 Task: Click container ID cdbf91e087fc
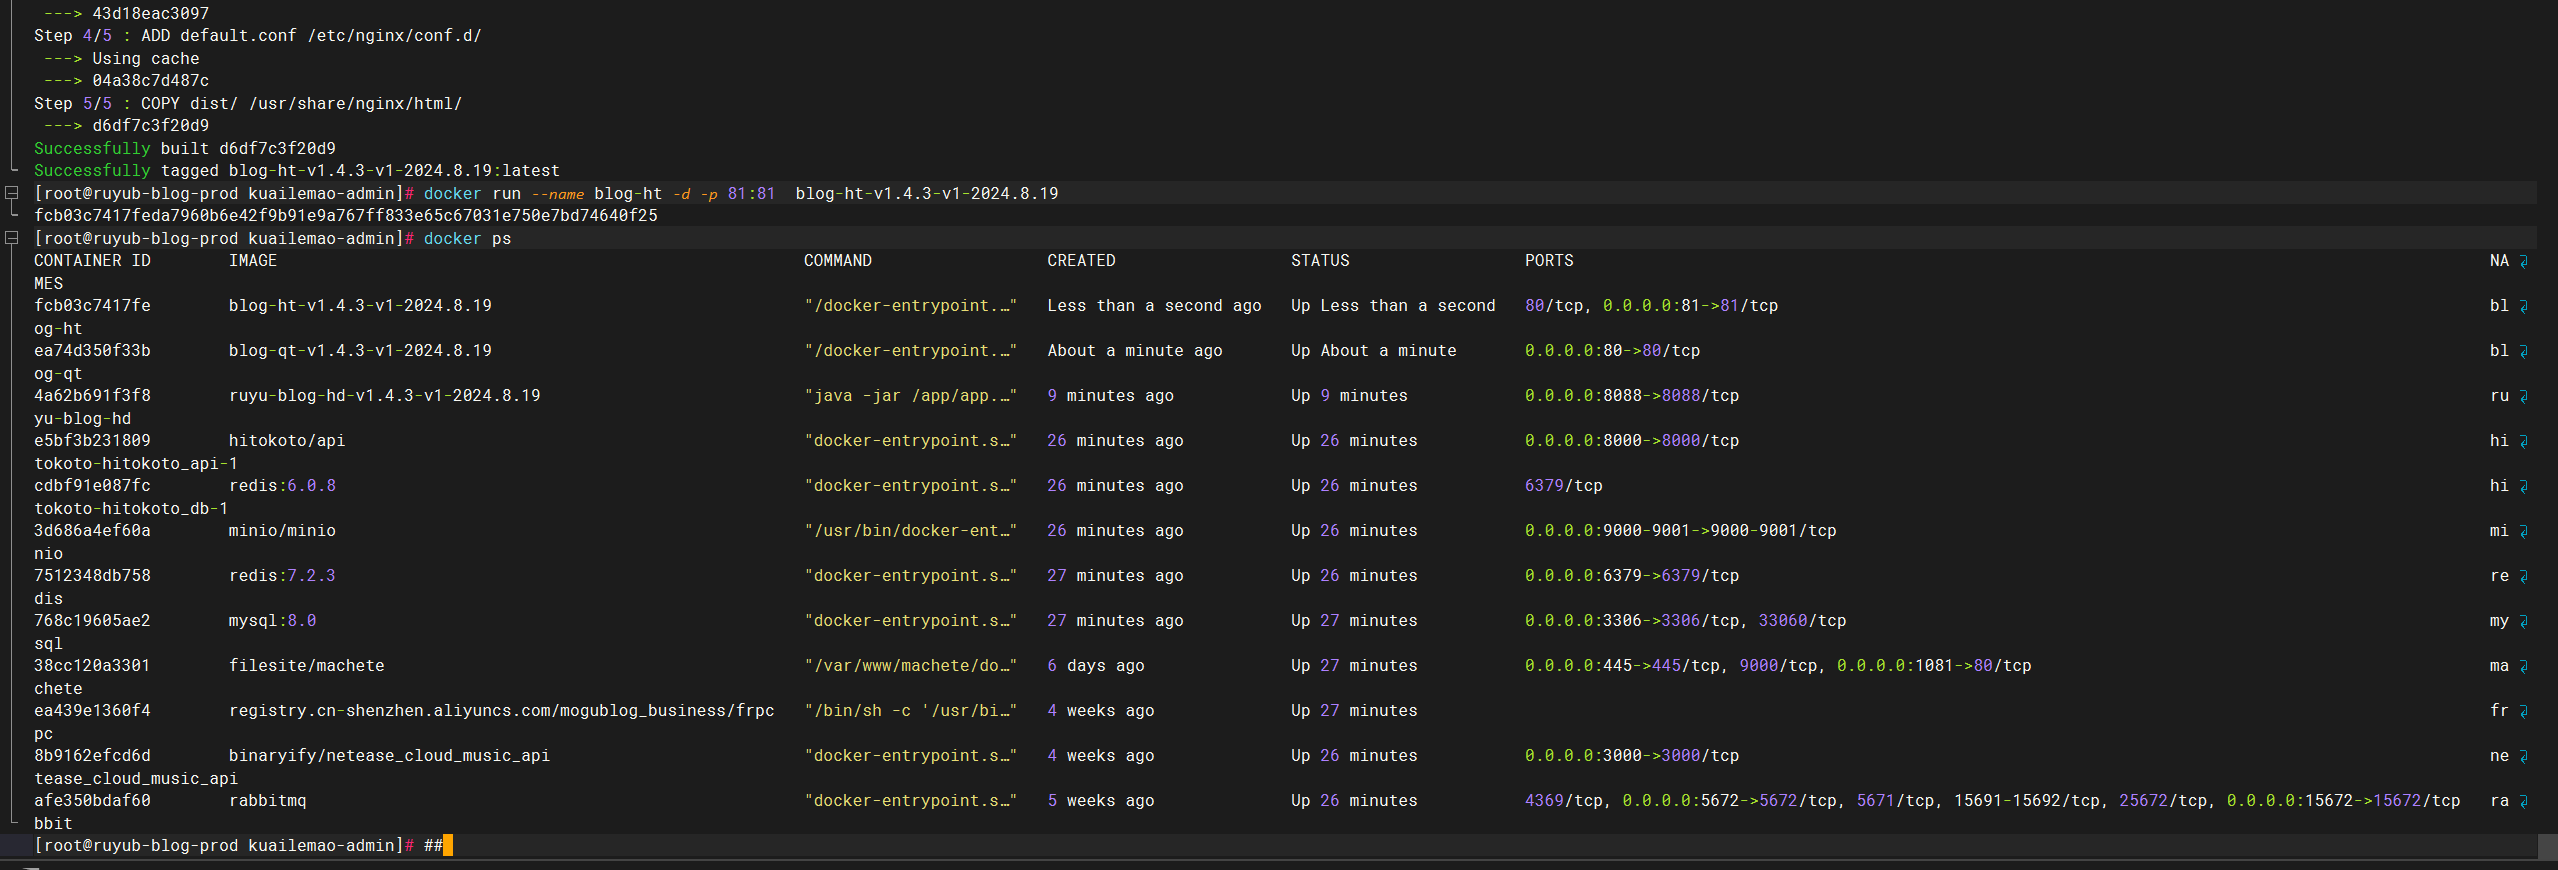point(92,486)
